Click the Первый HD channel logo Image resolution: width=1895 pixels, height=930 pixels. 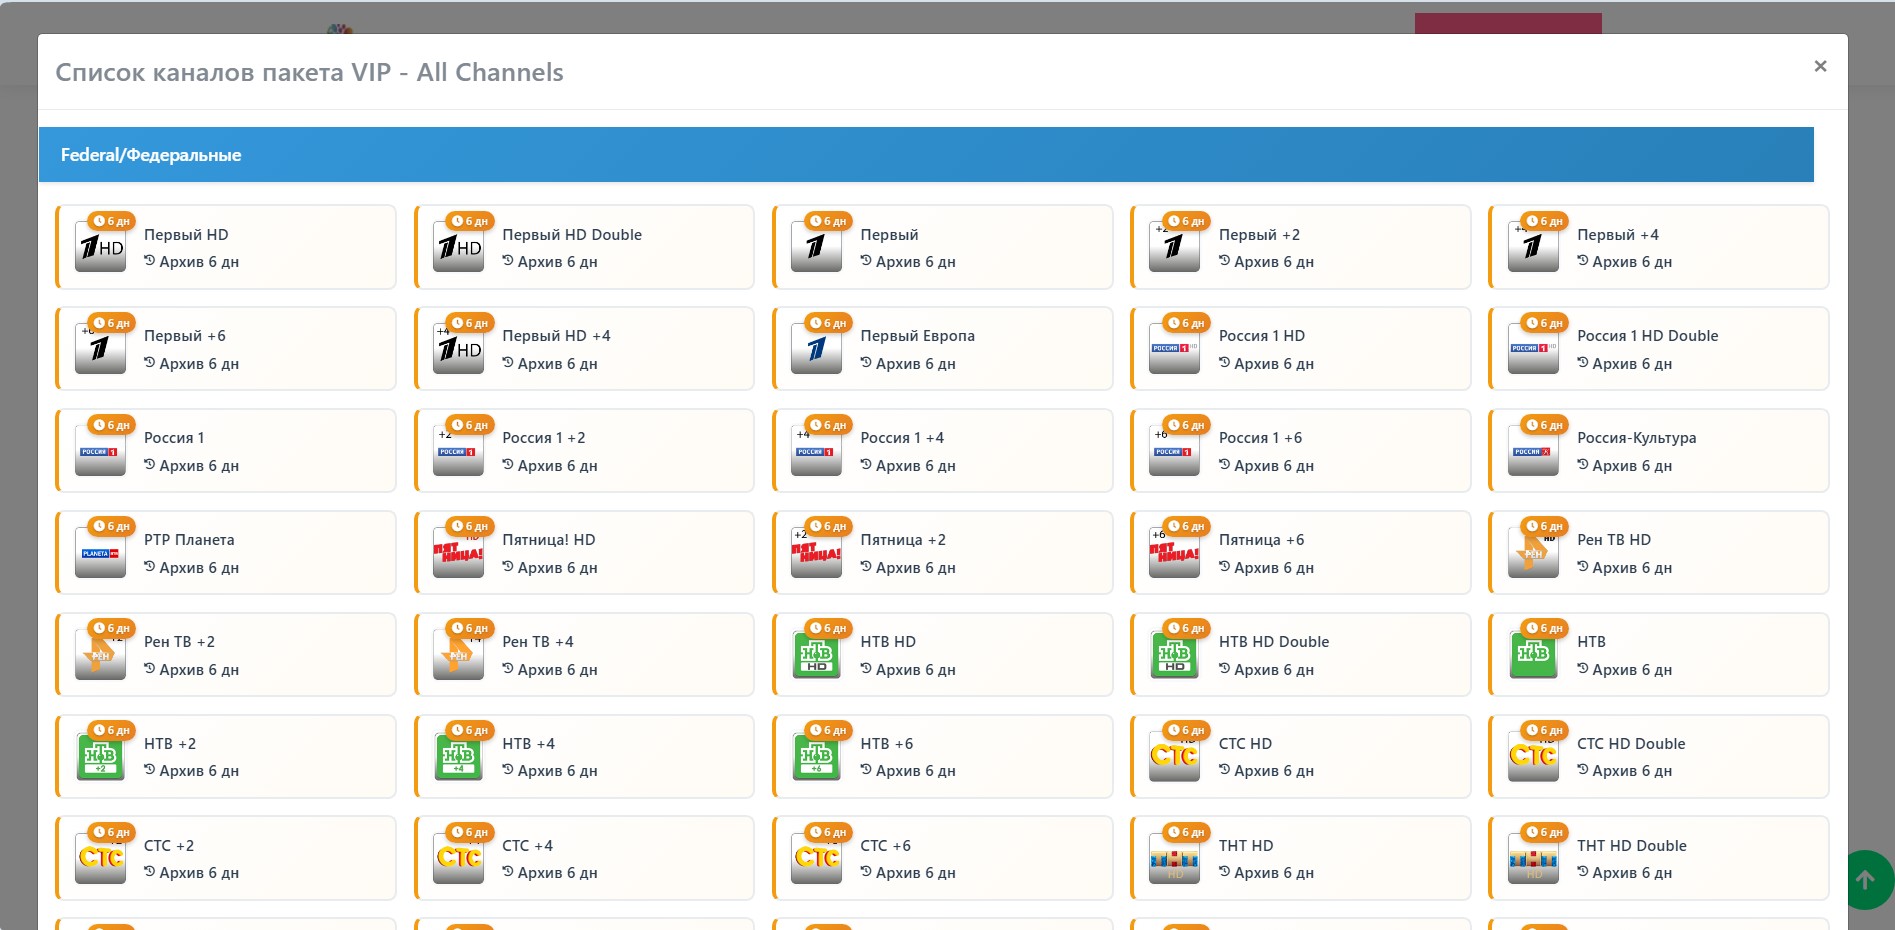pyautogui.click(x=101, y=247)
